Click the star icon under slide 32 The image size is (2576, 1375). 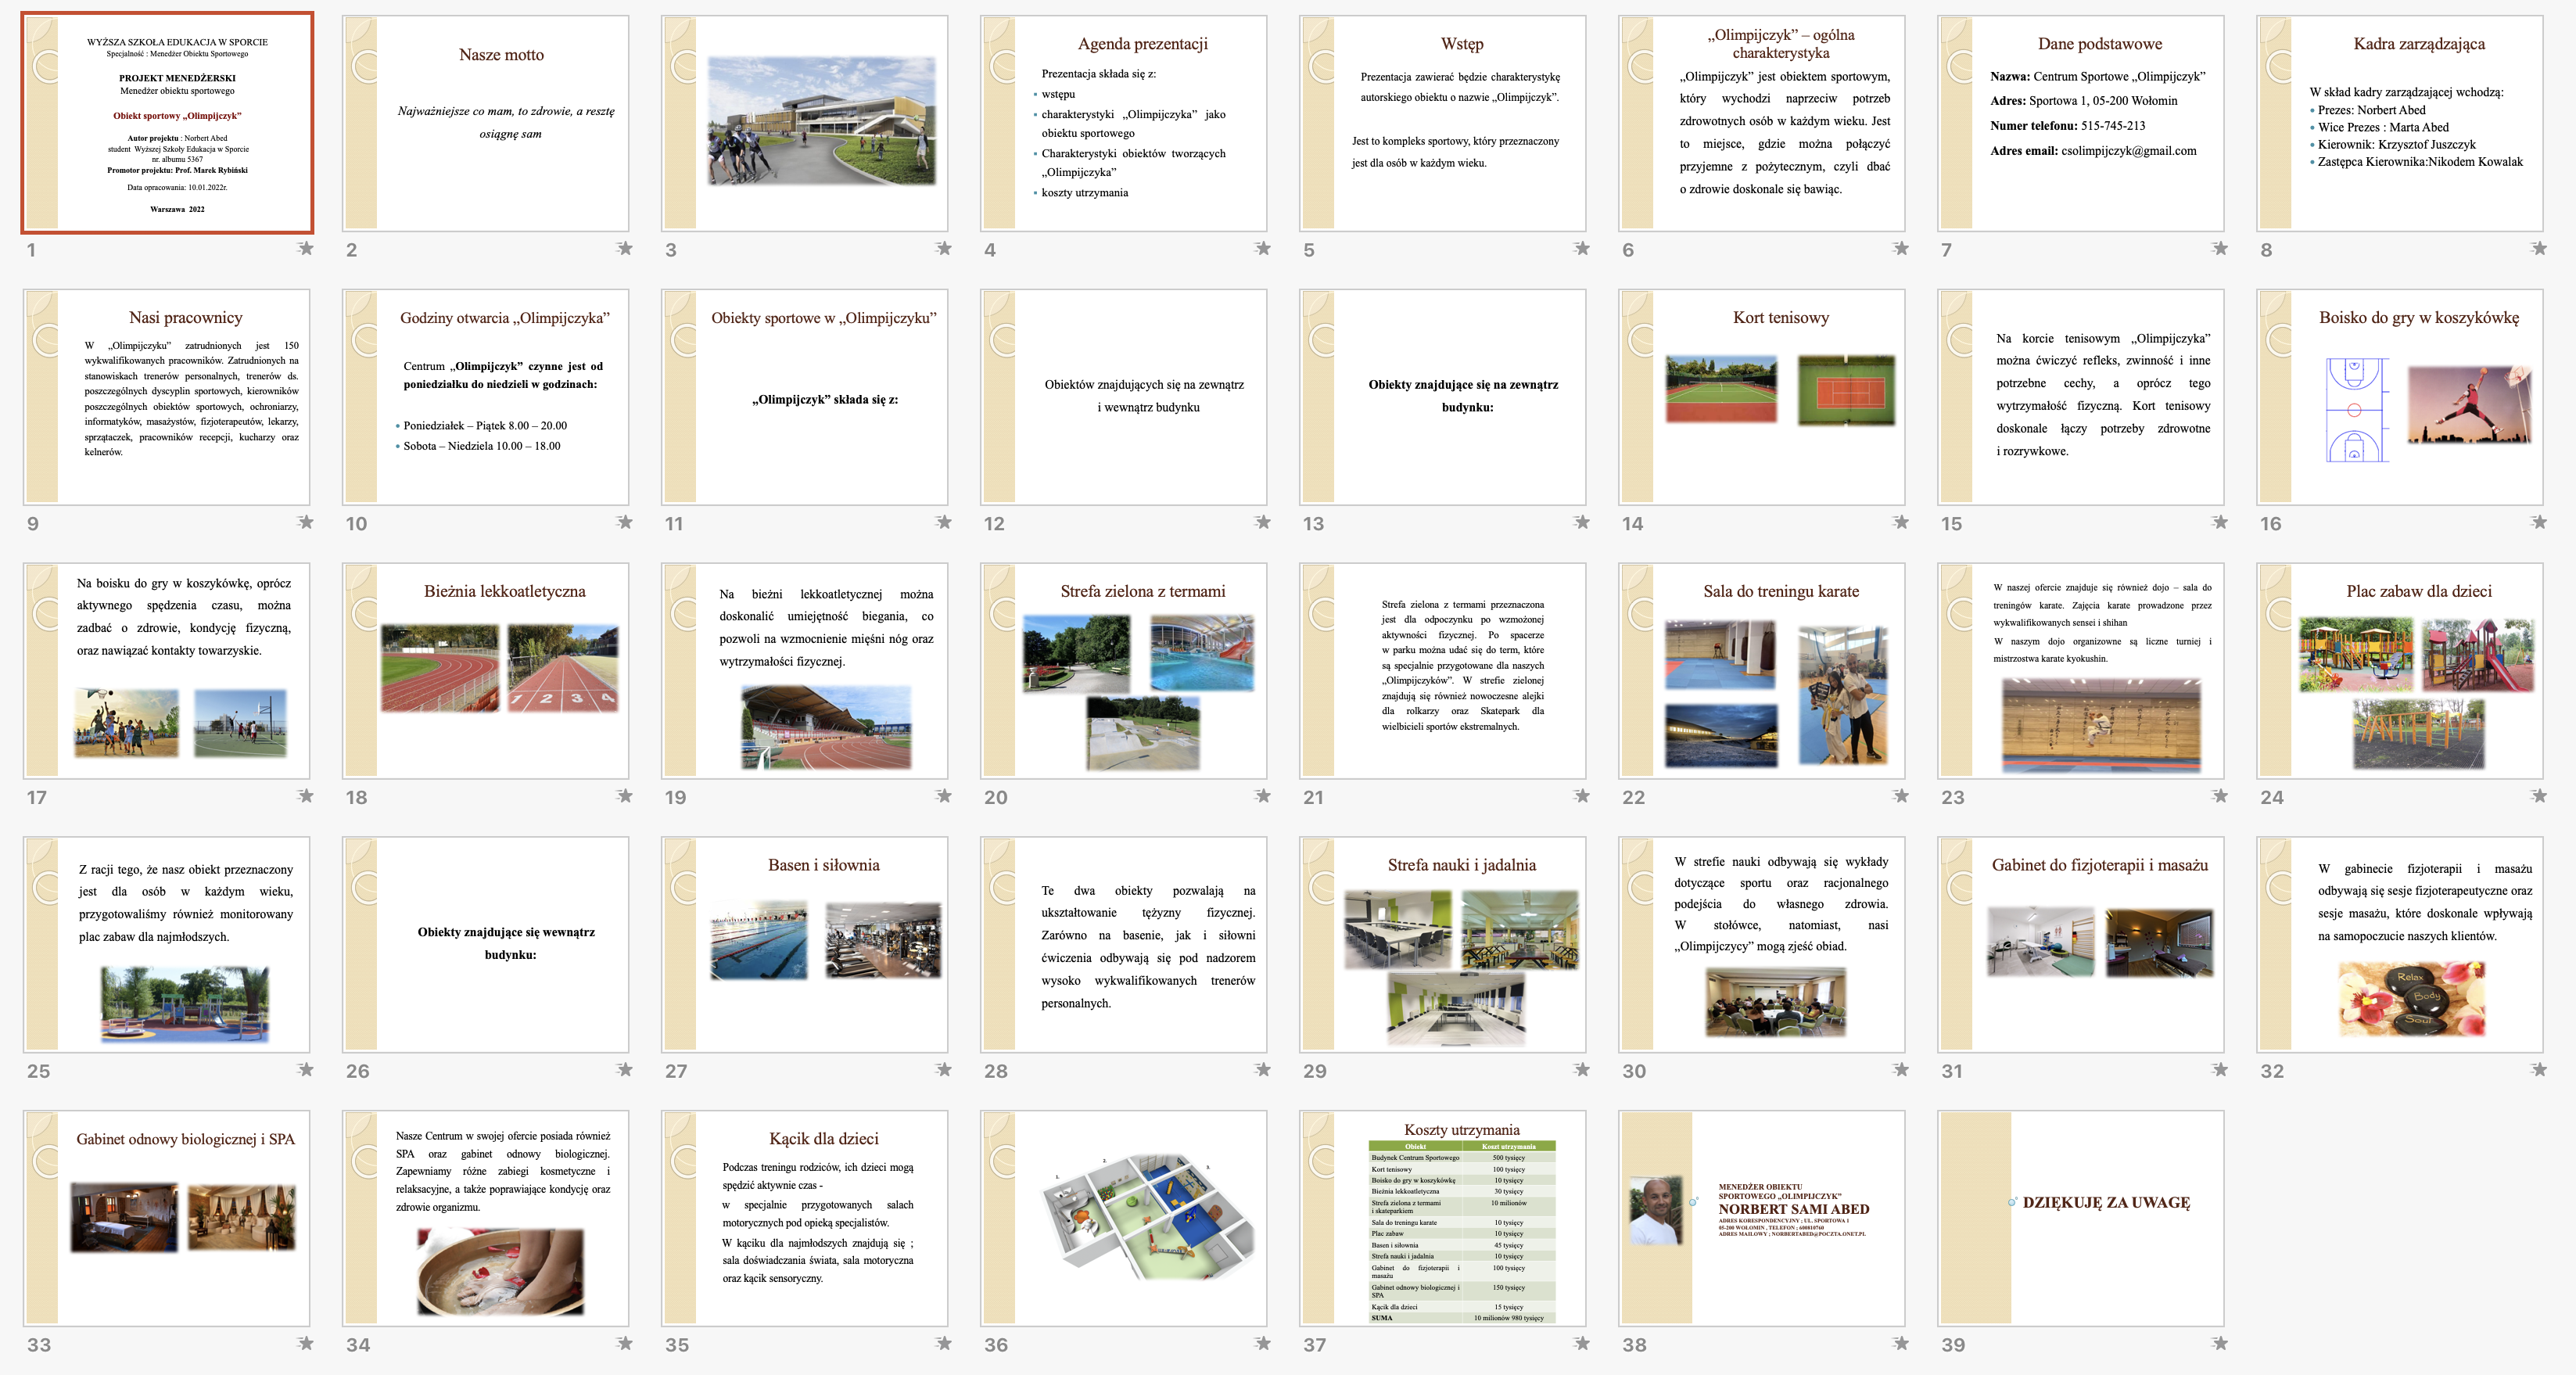point(2539,1069)
